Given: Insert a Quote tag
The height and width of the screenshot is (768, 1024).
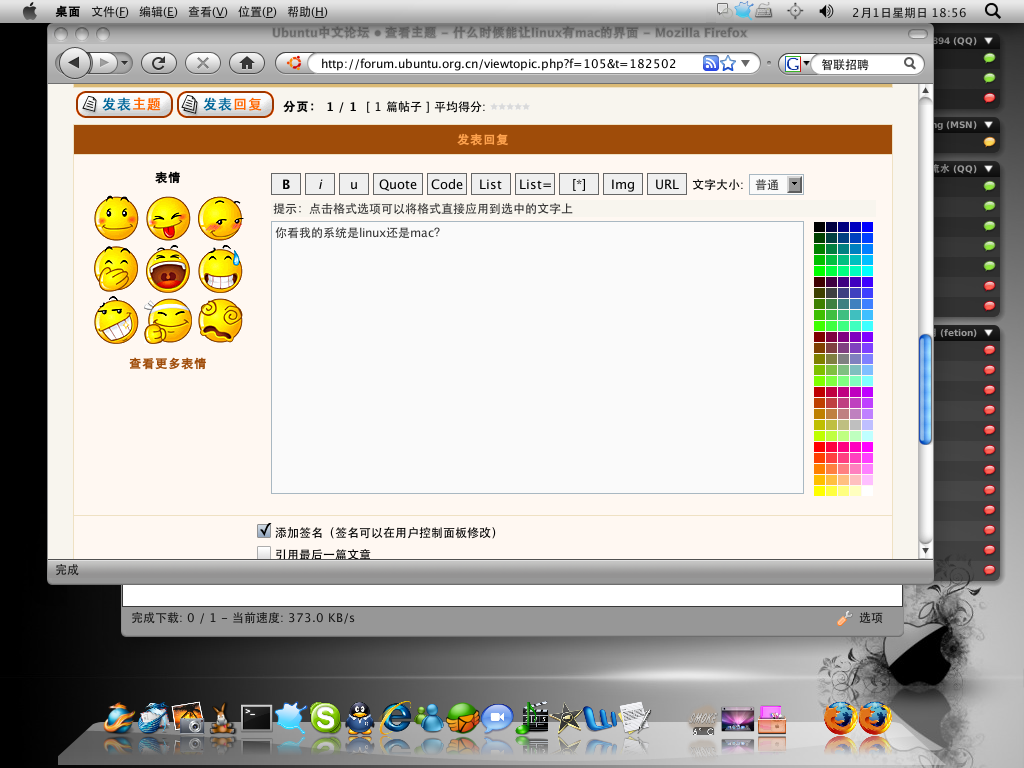Looking at the screenshot, I should tap(398, 184).
